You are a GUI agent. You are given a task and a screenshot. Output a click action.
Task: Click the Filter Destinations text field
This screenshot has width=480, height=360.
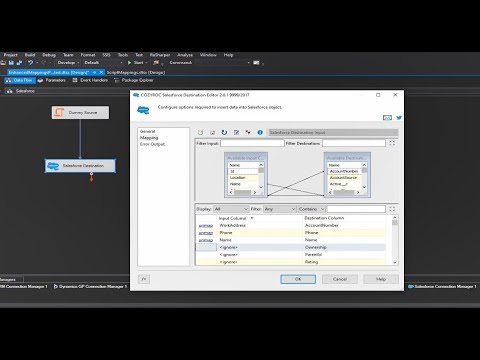point(354,143)
